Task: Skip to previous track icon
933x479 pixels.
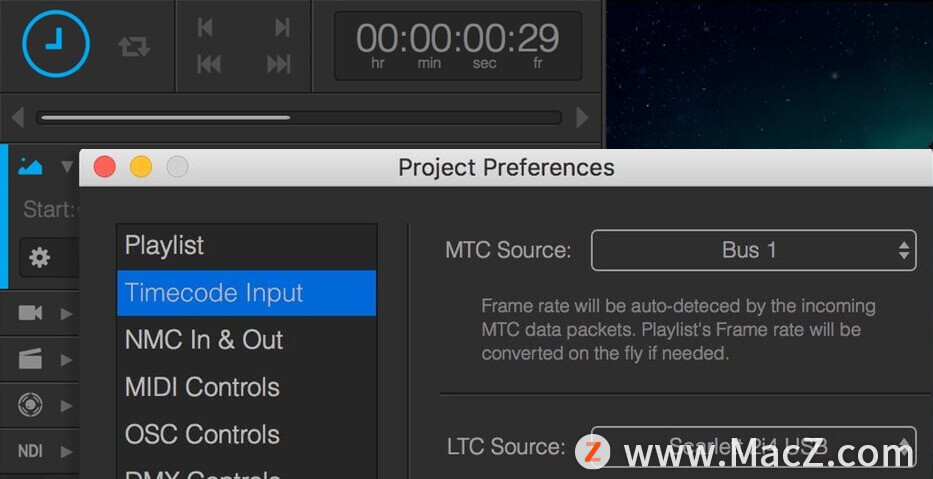Action: click(x=208, y=64)
